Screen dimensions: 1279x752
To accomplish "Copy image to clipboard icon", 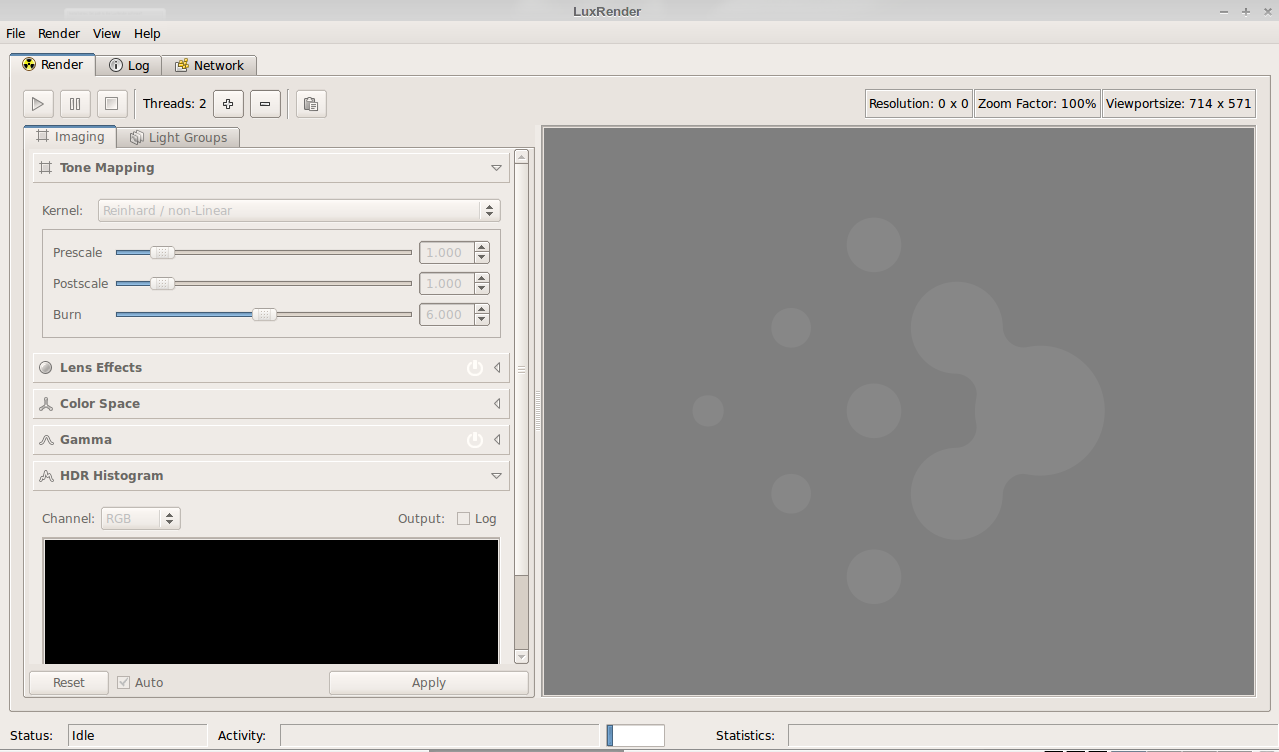I will (311, 103).
